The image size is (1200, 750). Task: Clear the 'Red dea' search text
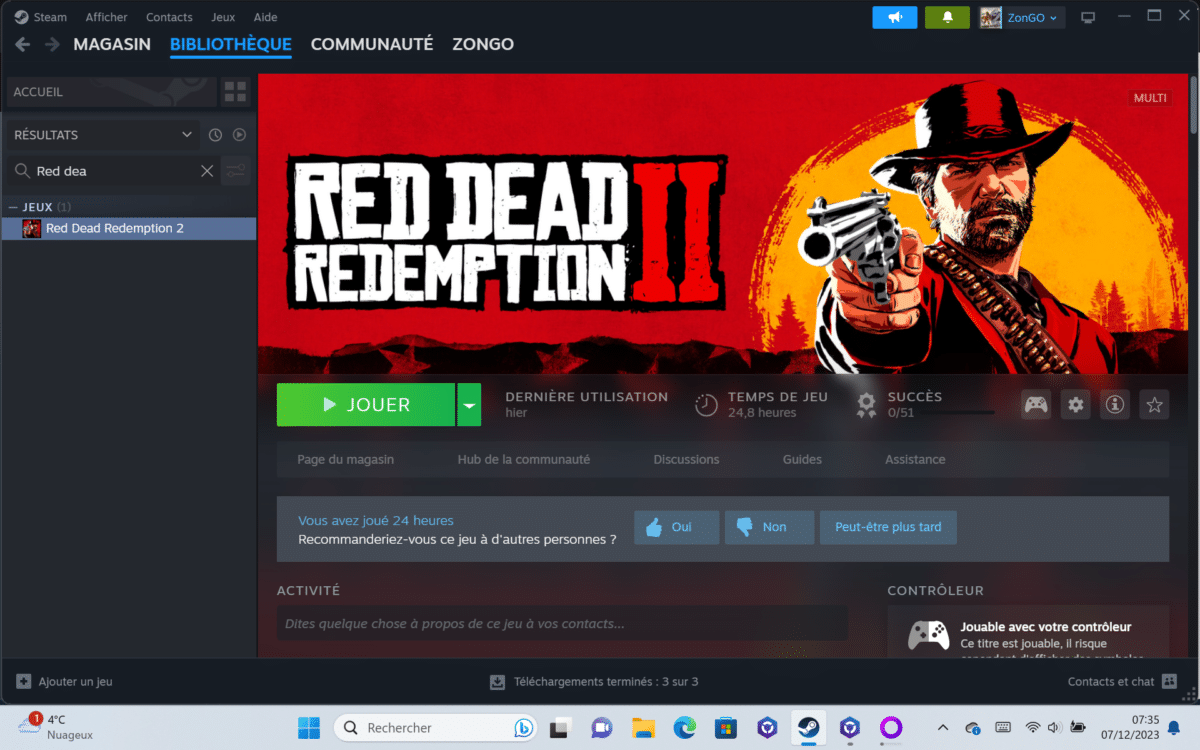(x=207, y=171)
